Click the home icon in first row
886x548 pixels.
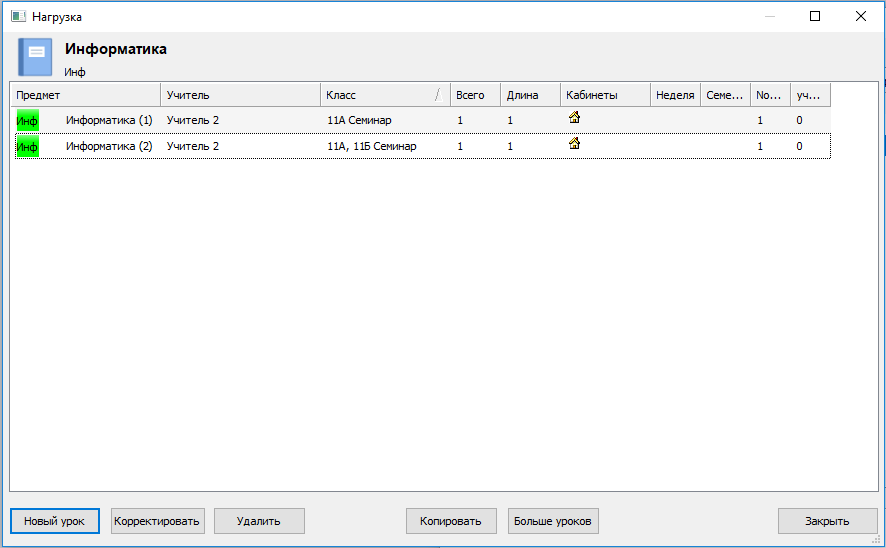[x=574, y=118]
